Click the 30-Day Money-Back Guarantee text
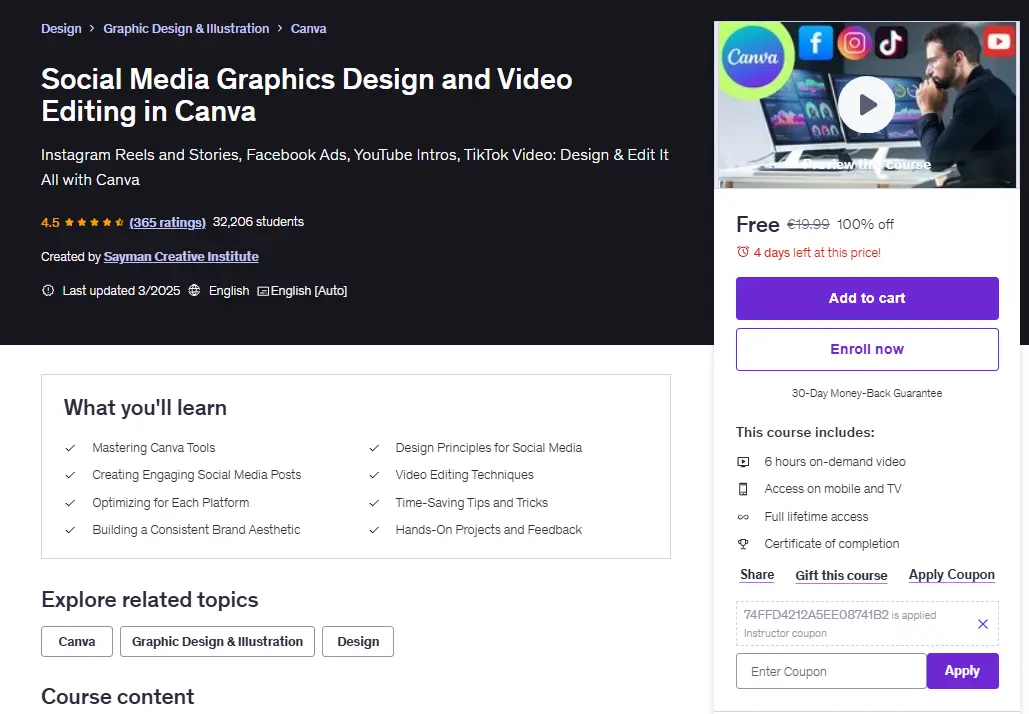Viewport: 1029px width, 714px height. (x=867, y=393)
